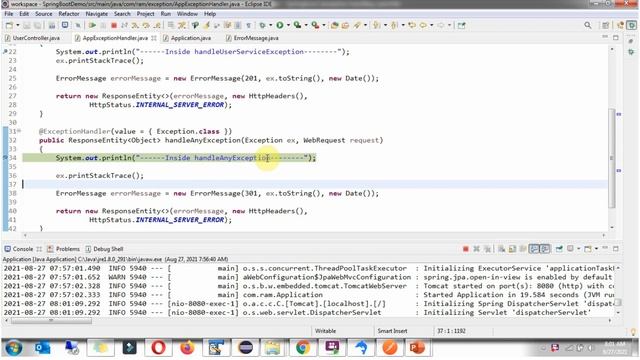Collapse the method fold at line 31
640x360 pixels.
tap(19, 131)
